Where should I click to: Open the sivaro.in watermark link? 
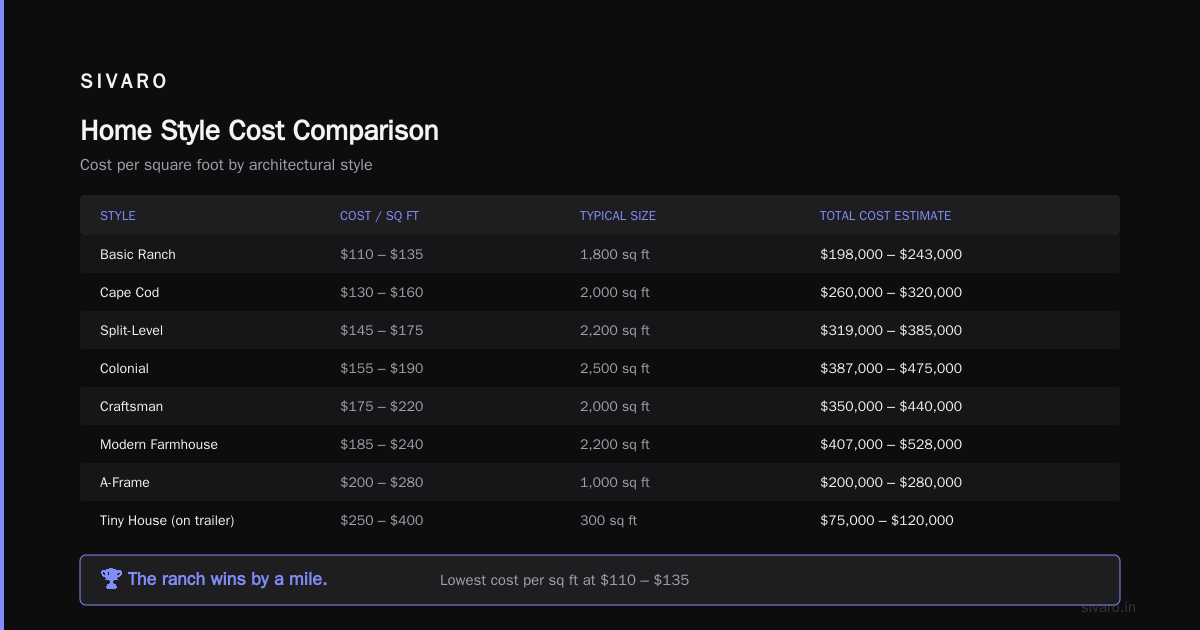click(1109, 607)
